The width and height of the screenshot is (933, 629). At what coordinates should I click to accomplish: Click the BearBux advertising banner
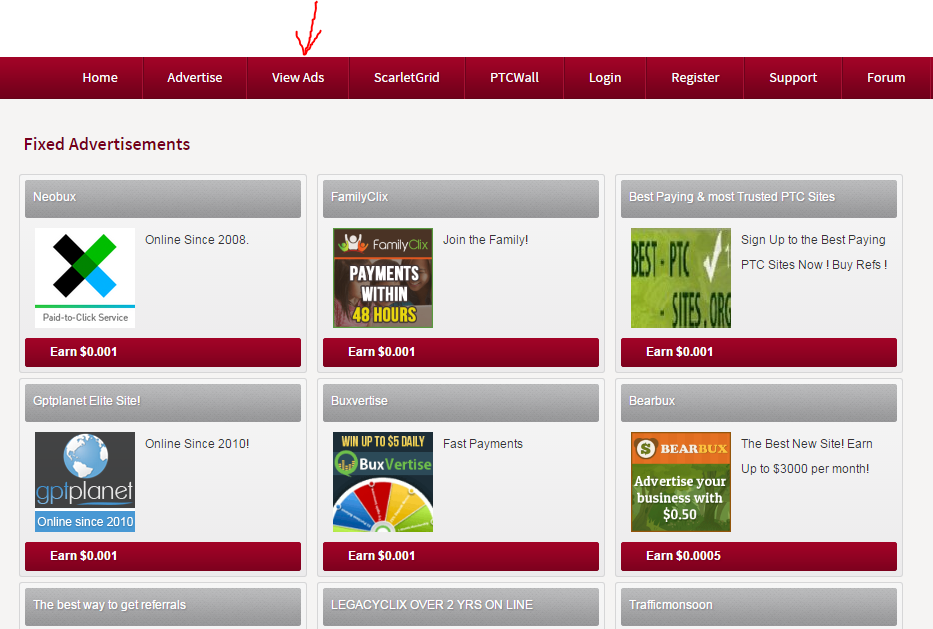[680, 481]
